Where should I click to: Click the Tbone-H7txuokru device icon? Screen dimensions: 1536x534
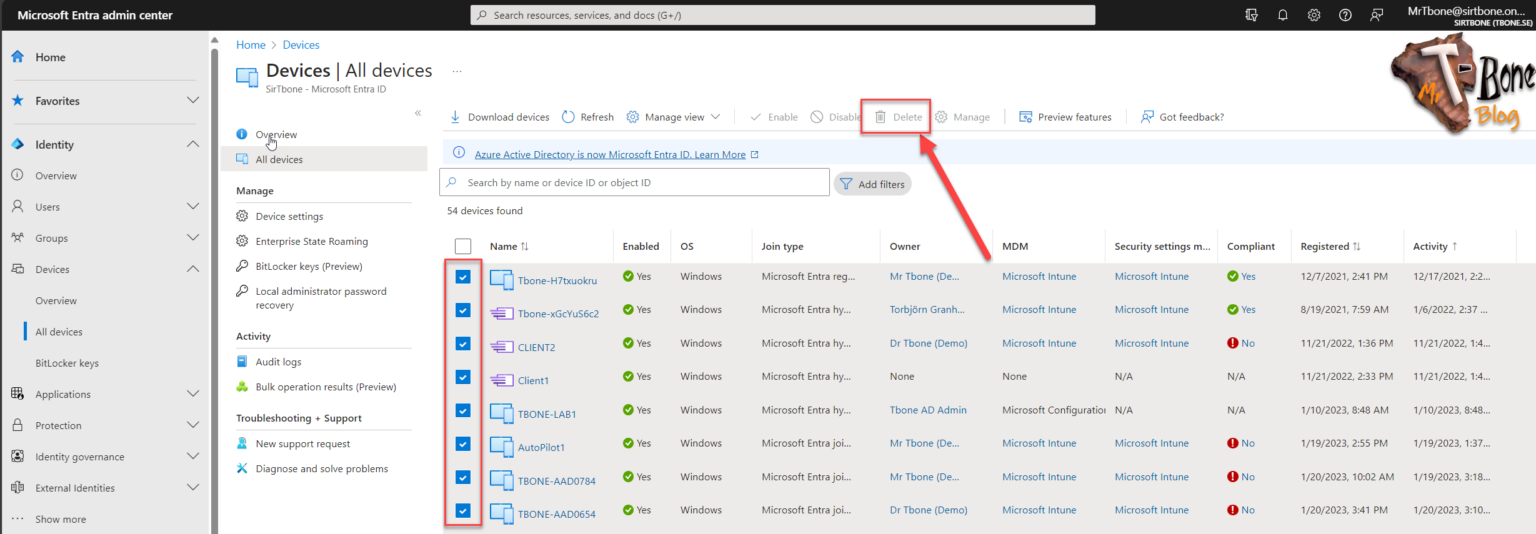500,280
